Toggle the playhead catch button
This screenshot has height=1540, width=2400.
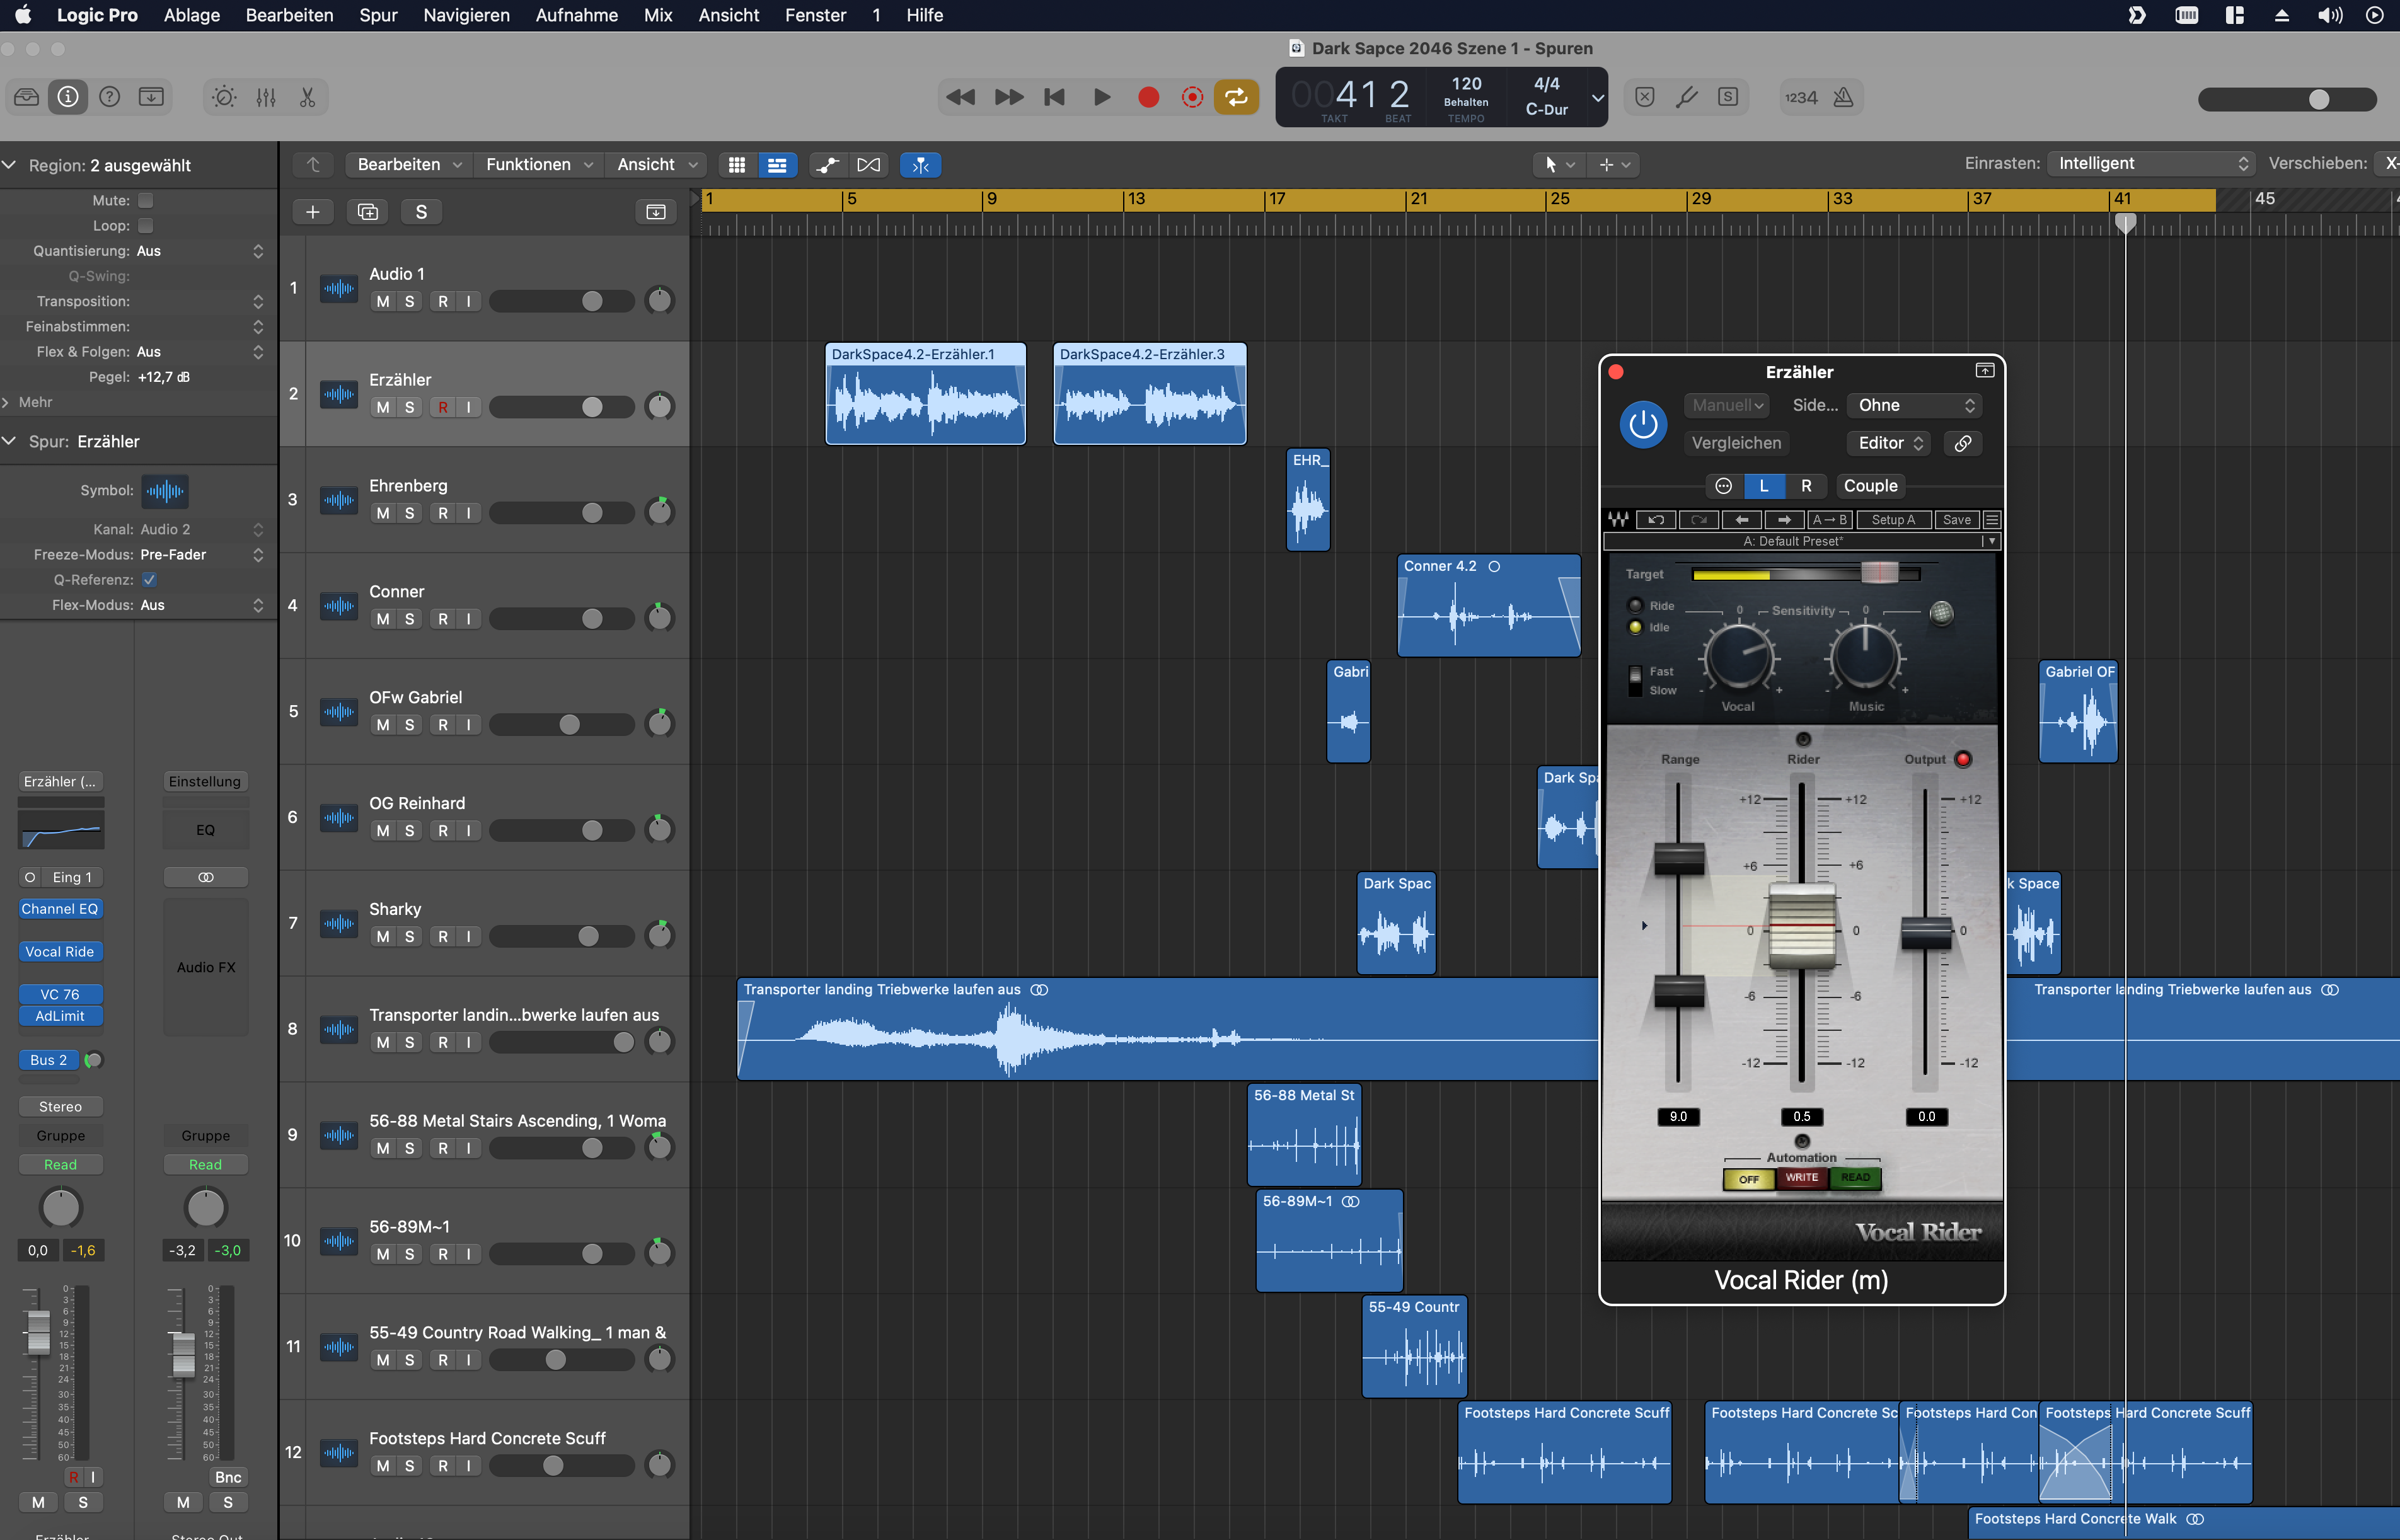pos(920,165)
